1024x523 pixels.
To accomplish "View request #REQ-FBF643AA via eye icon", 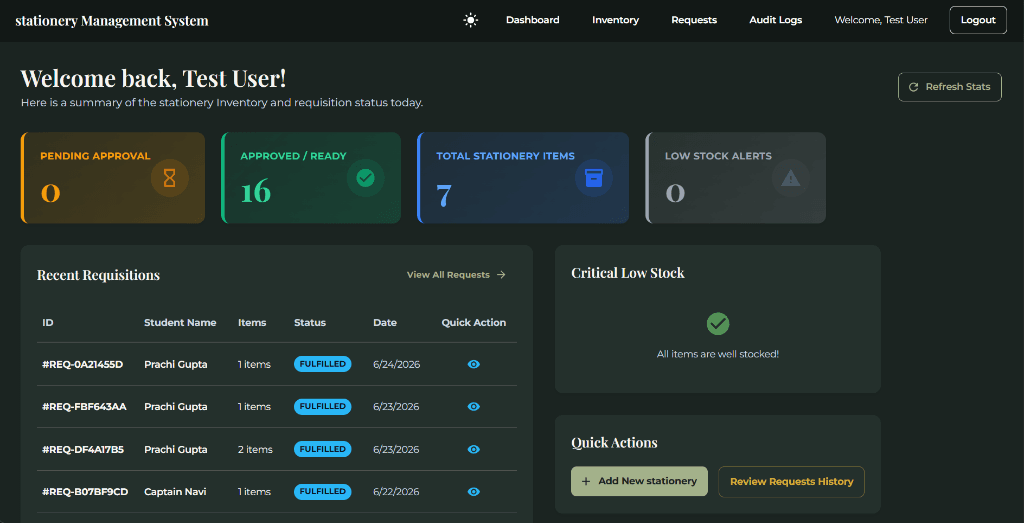I will (474, 407).
